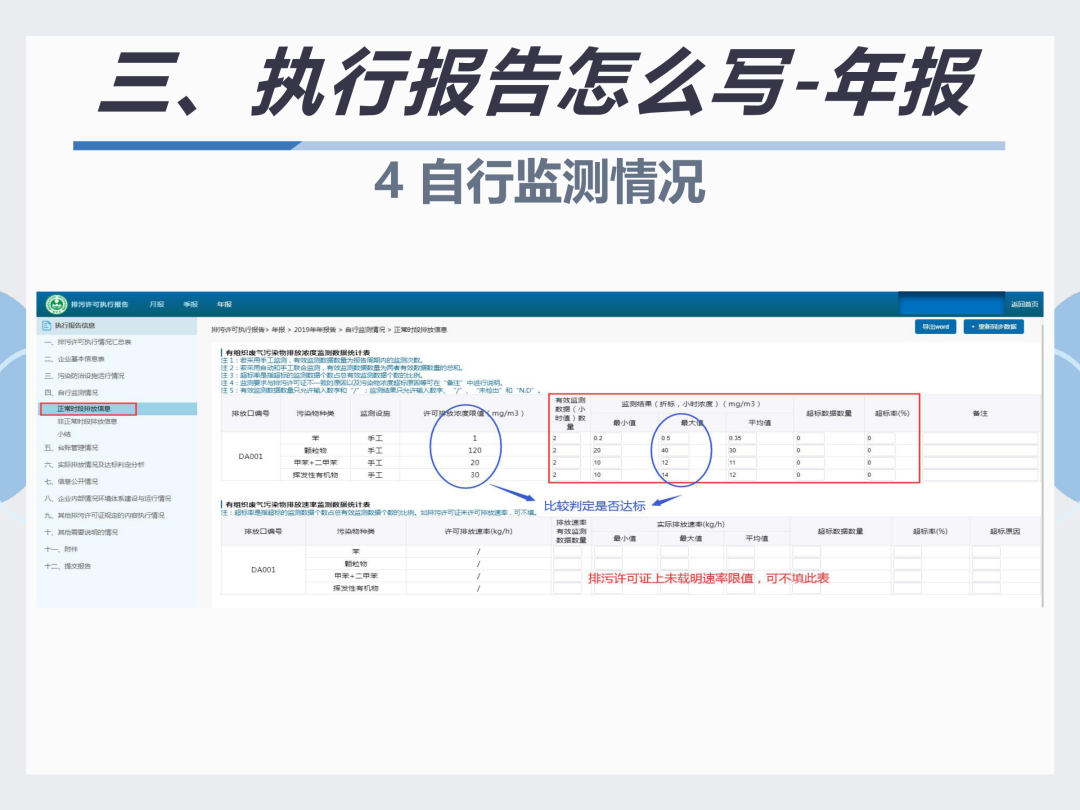Image resolution: width=1080 pixels, height=810 pixels.
Task: Collapse 四、自行监测情况 sidebar section
Action: click(x=72, y=393)
